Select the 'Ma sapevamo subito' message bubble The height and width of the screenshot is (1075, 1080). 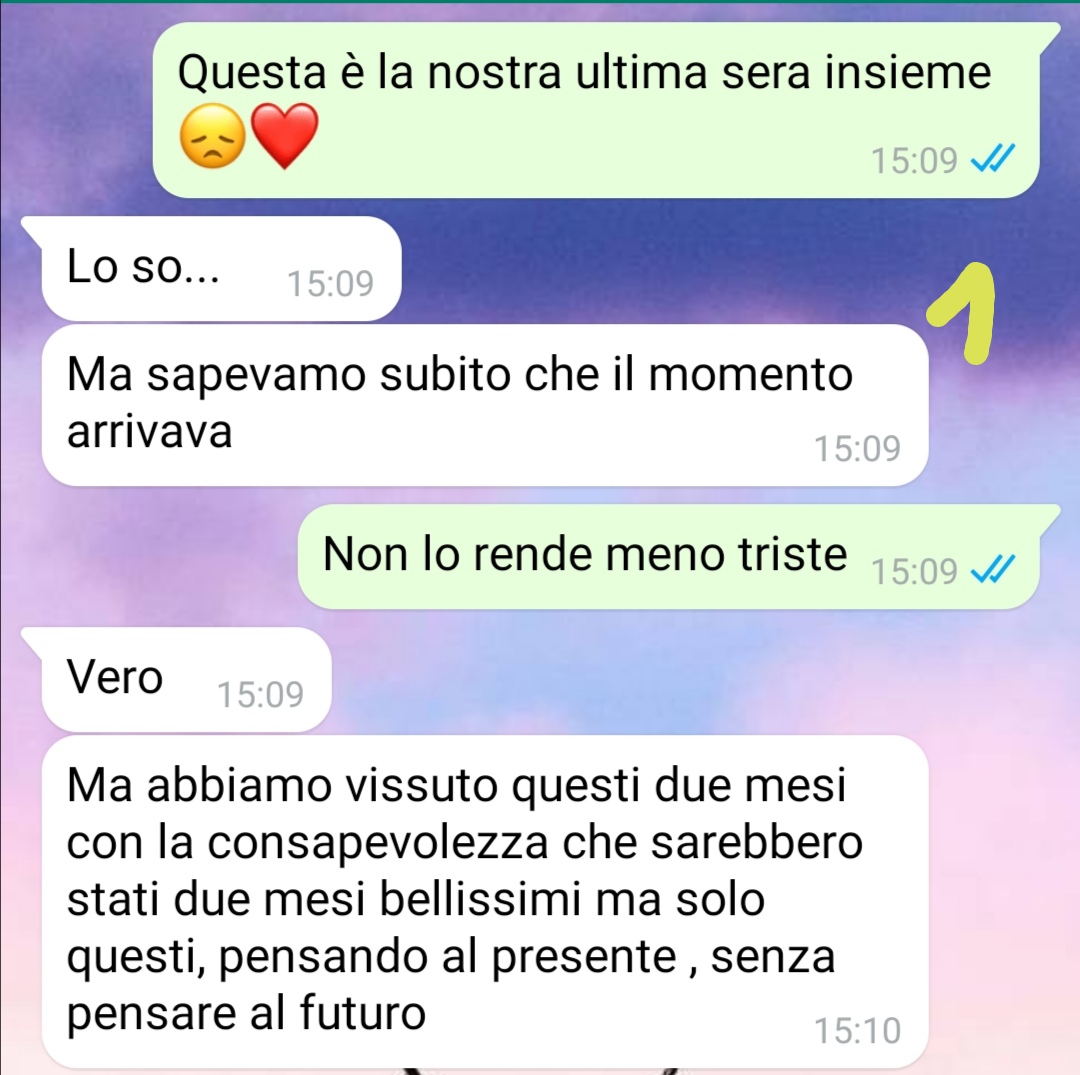(x=485, y=405)
